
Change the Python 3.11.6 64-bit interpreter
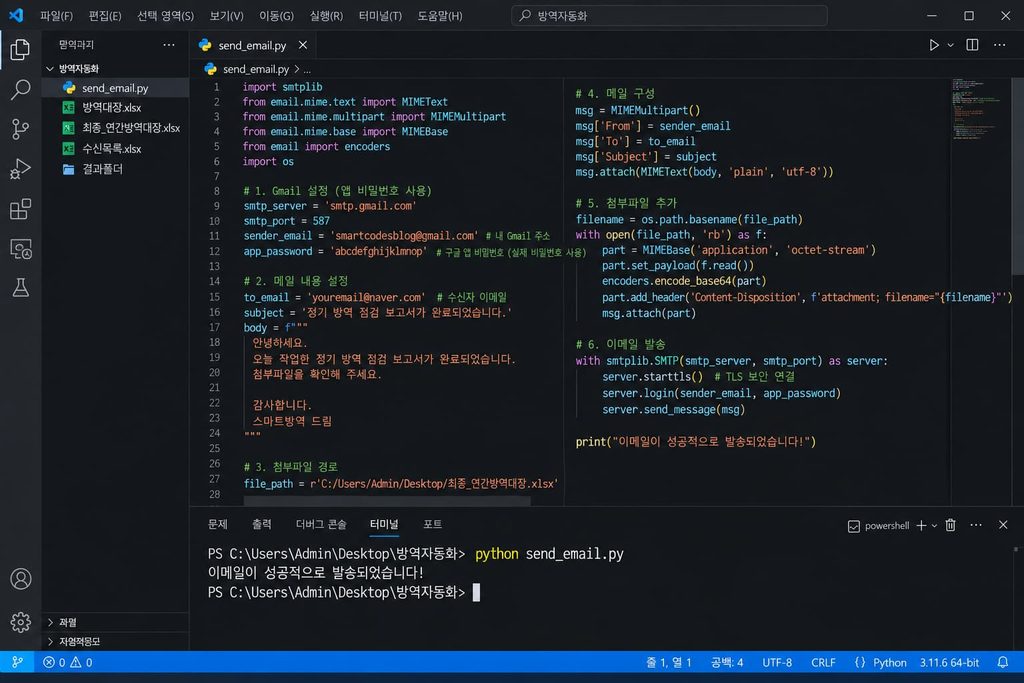click(x=950, y=663)
